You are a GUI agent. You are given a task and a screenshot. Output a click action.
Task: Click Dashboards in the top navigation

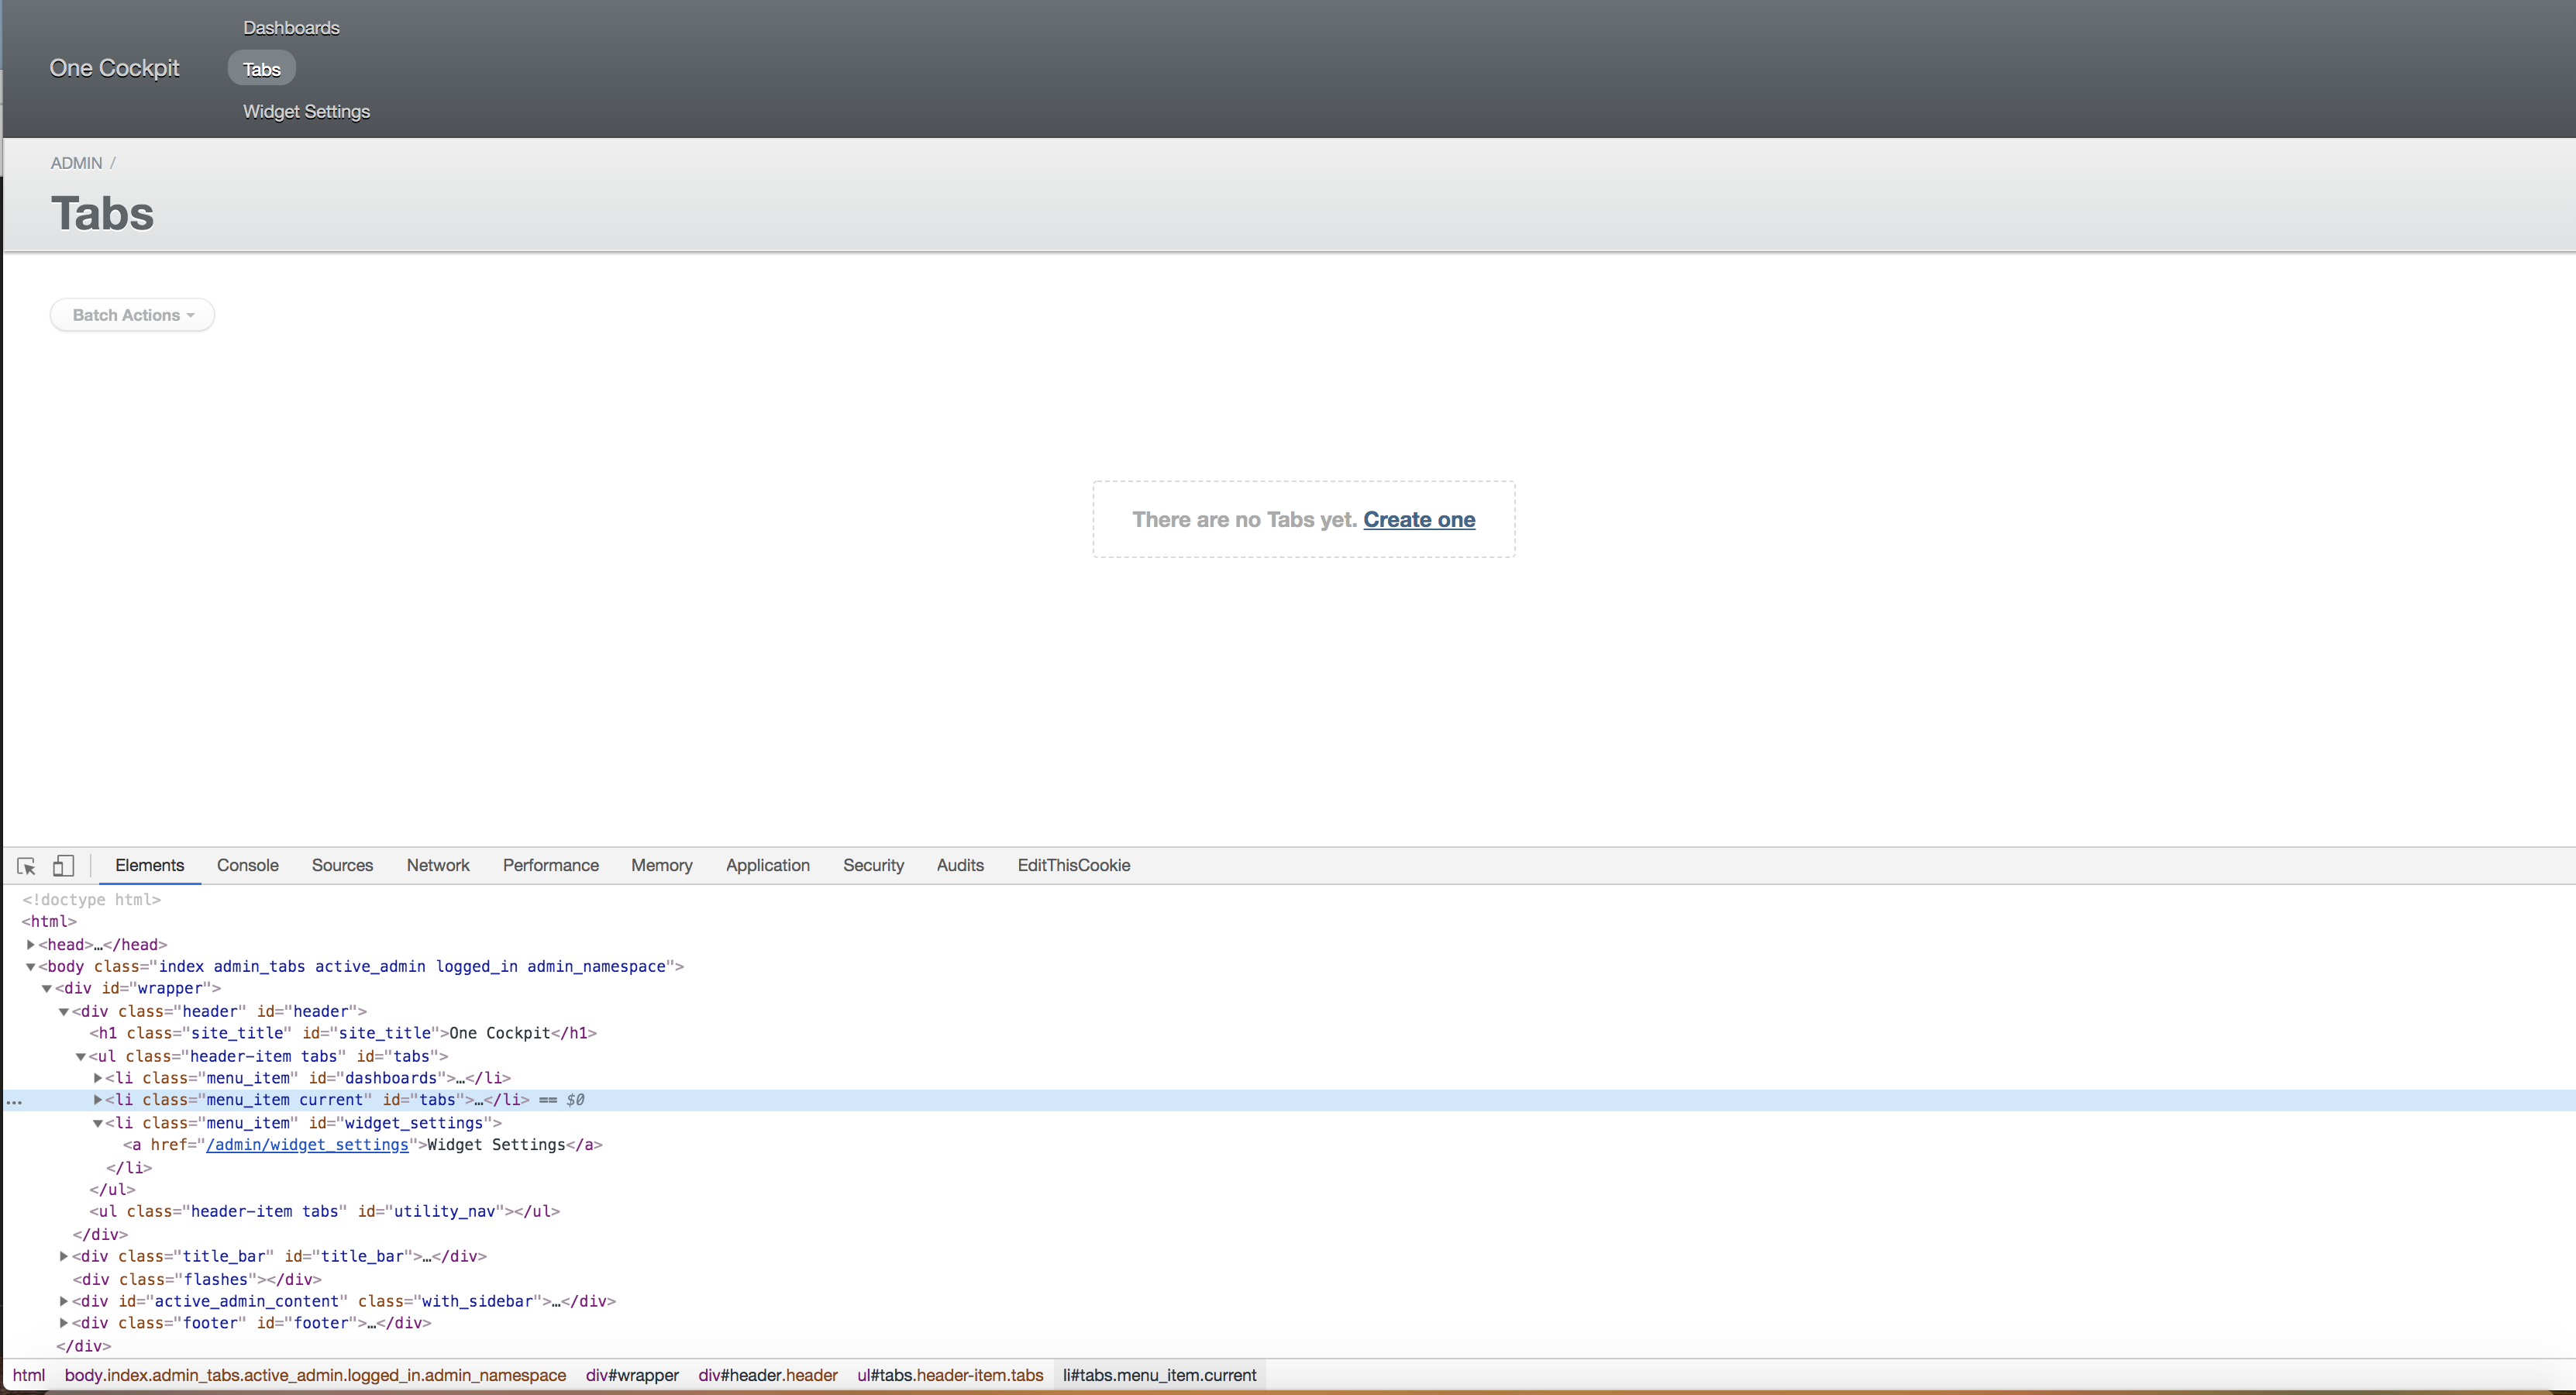point(290,27)
